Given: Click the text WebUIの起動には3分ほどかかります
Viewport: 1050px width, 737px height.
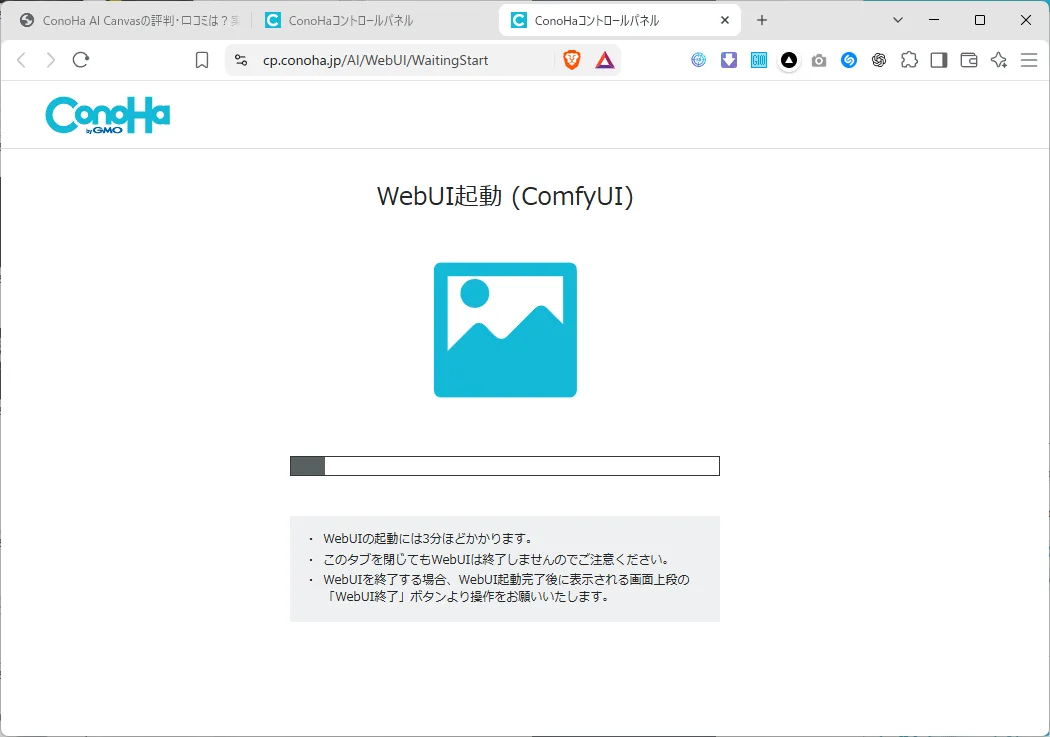Looking at the screenshot, I should (428, 538).
